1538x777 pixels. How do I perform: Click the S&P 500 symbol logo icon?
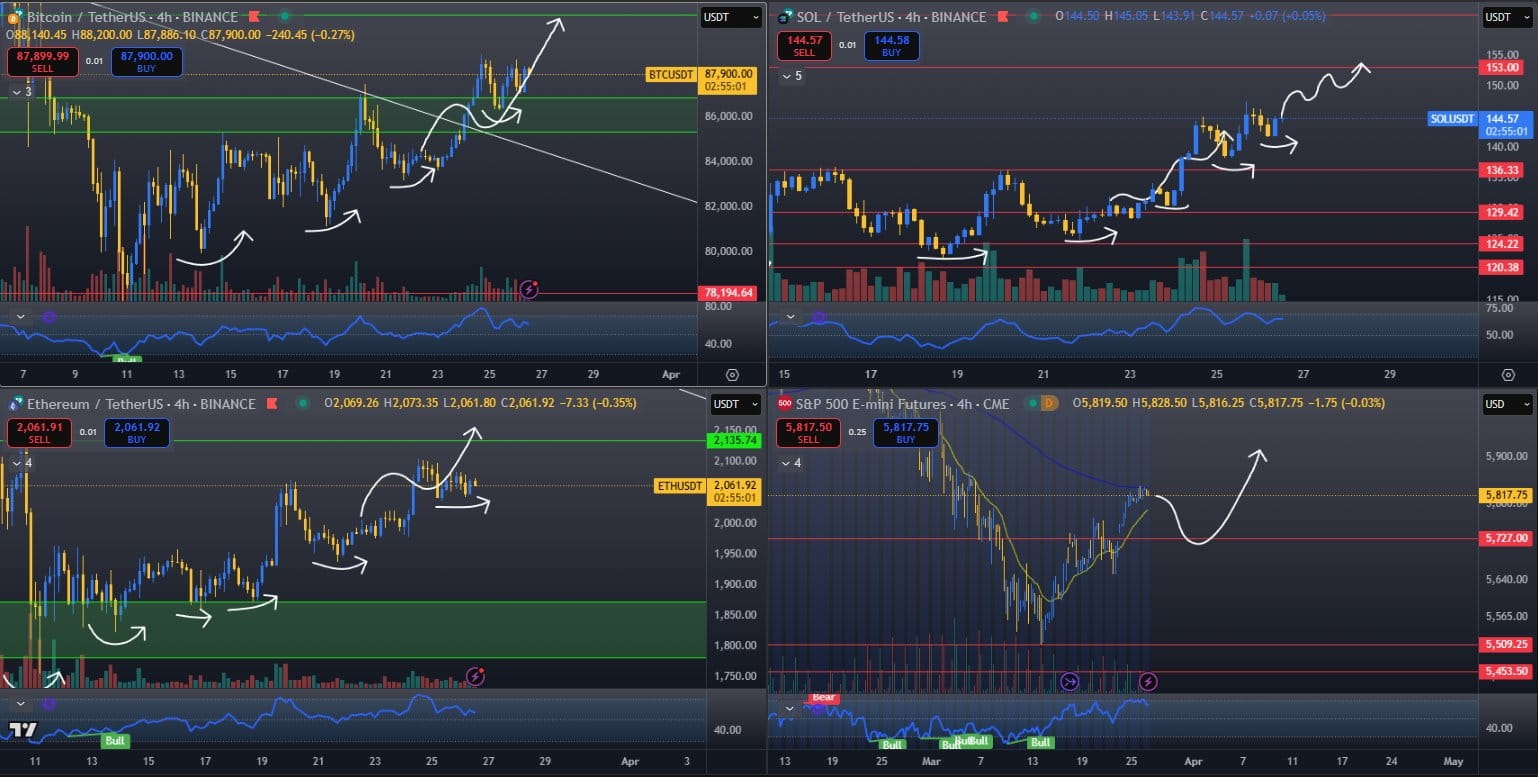click(x=783, y=404)
